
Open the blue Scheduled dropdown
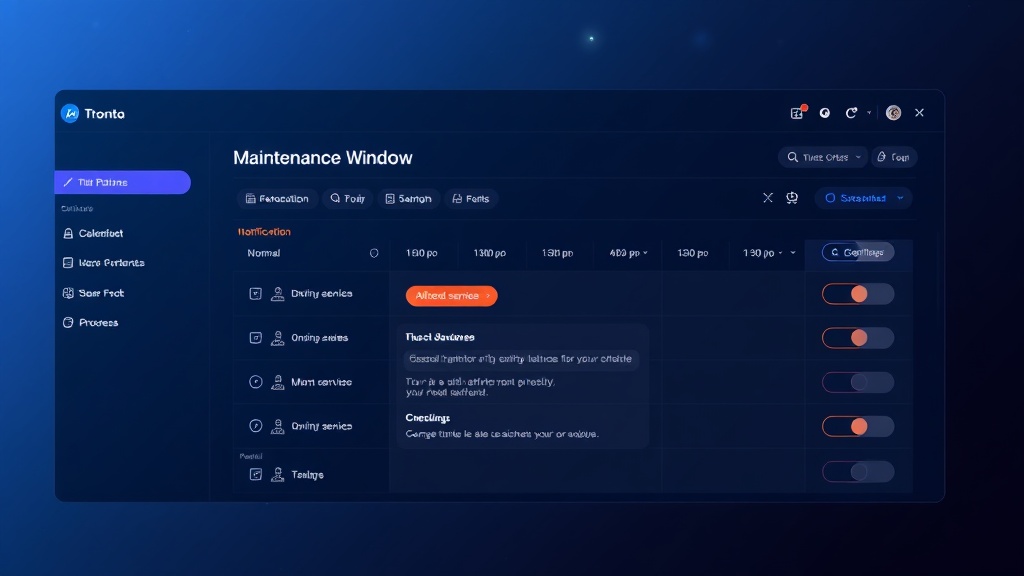tap(864, 198)
